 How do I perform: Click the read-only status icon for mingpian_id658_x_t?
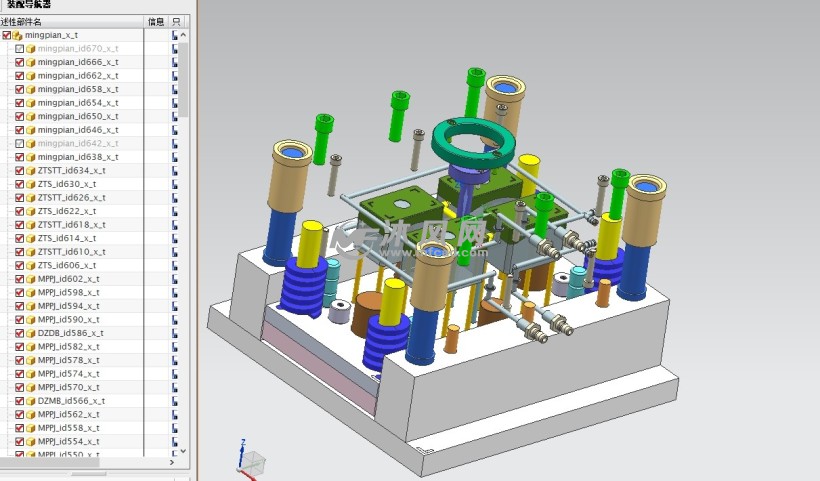tap(176, 89)
